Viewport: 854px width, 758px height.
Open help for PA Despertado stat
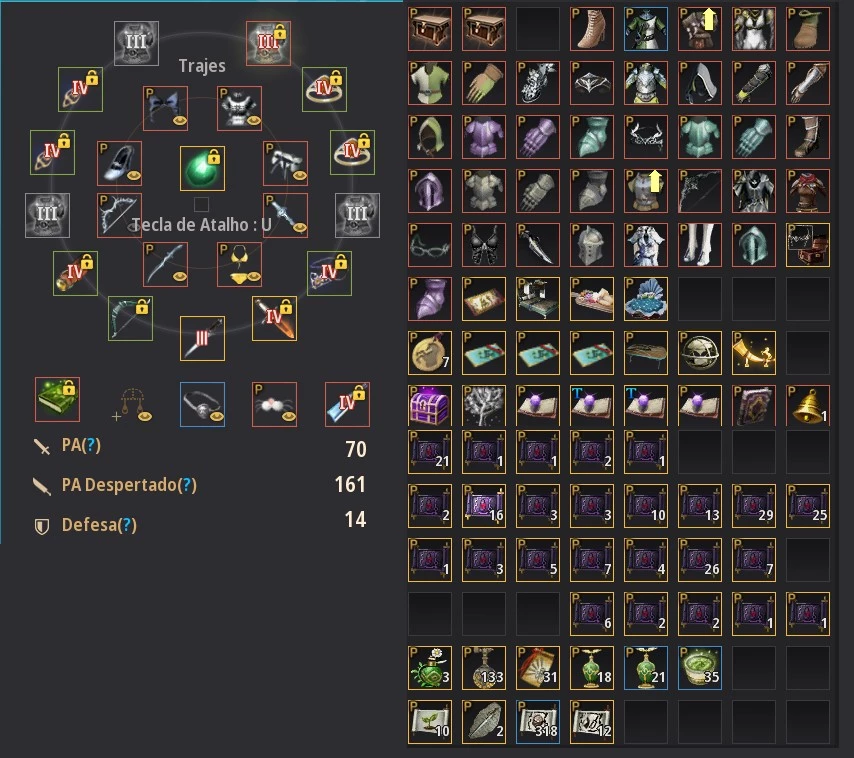(x=187, y=485)
